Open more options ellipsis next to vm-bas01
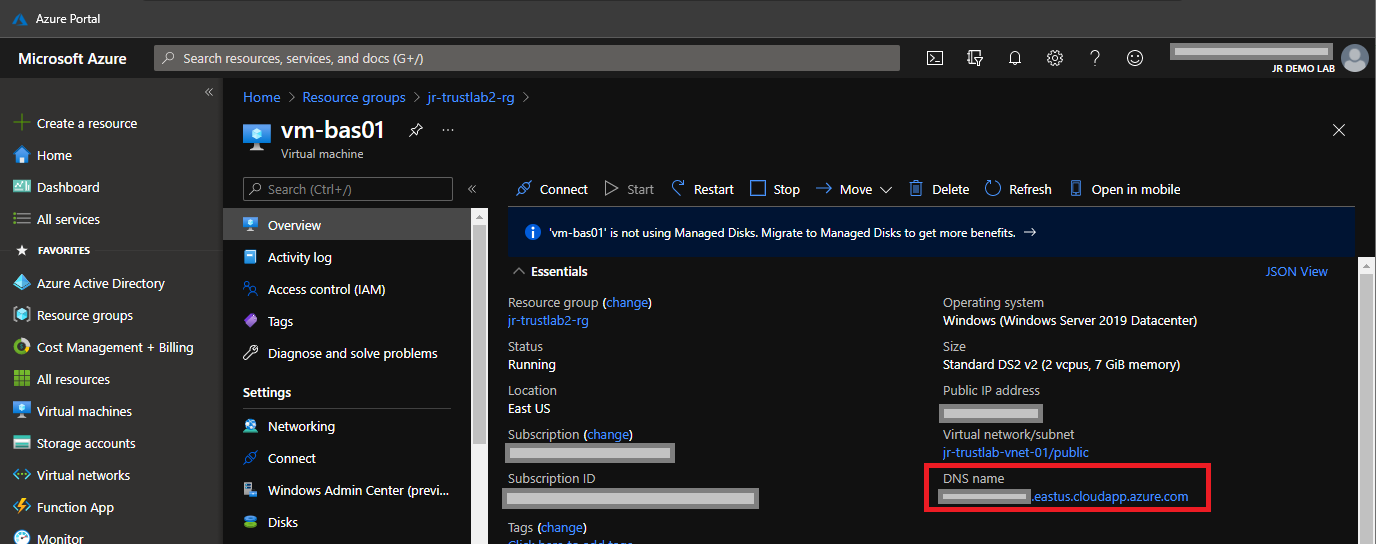The image size is (1376, 544). coord(448,130)
